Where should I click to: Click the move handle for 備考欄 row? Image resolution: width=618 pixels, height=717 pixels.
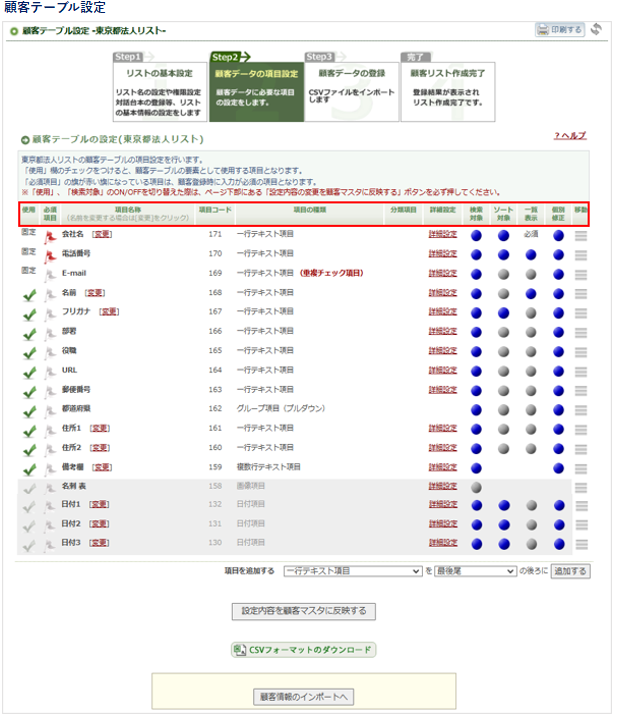(x=581, y=469)
